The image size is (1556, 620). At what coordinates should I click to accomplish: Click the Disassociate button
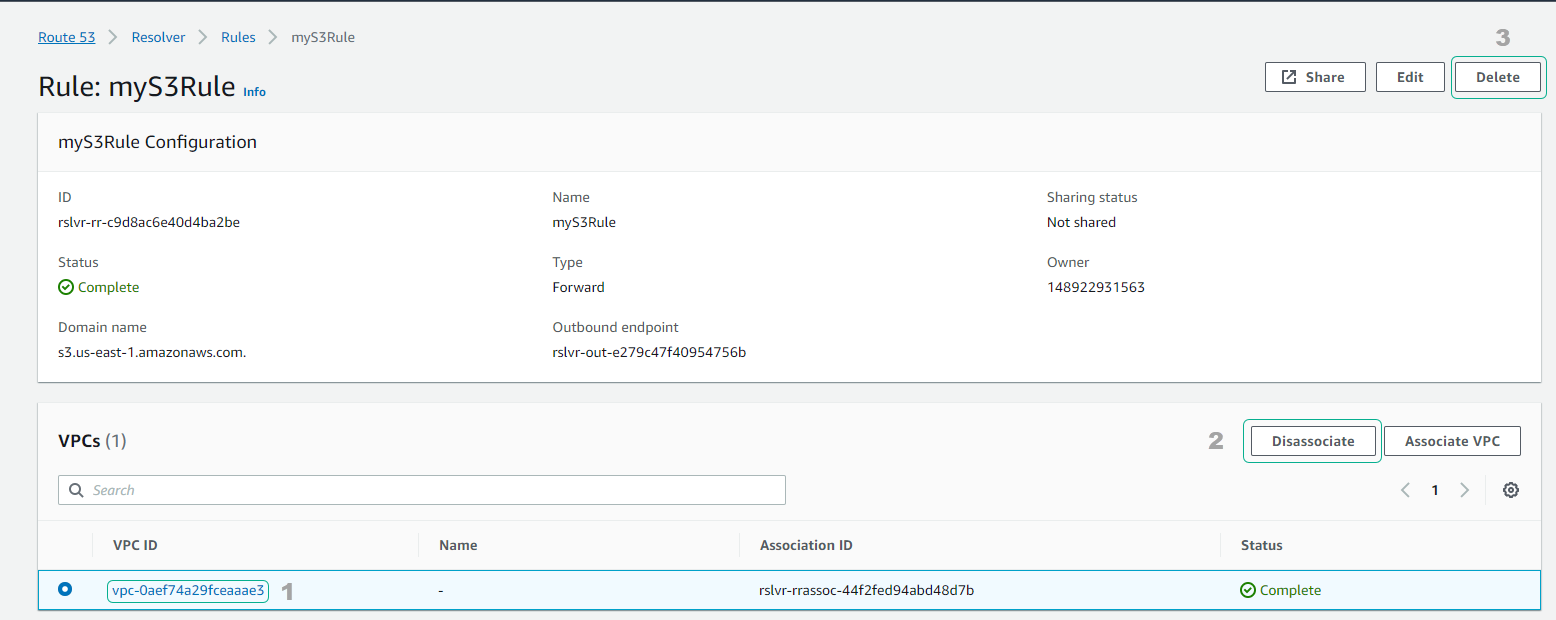pos(1313,441)
